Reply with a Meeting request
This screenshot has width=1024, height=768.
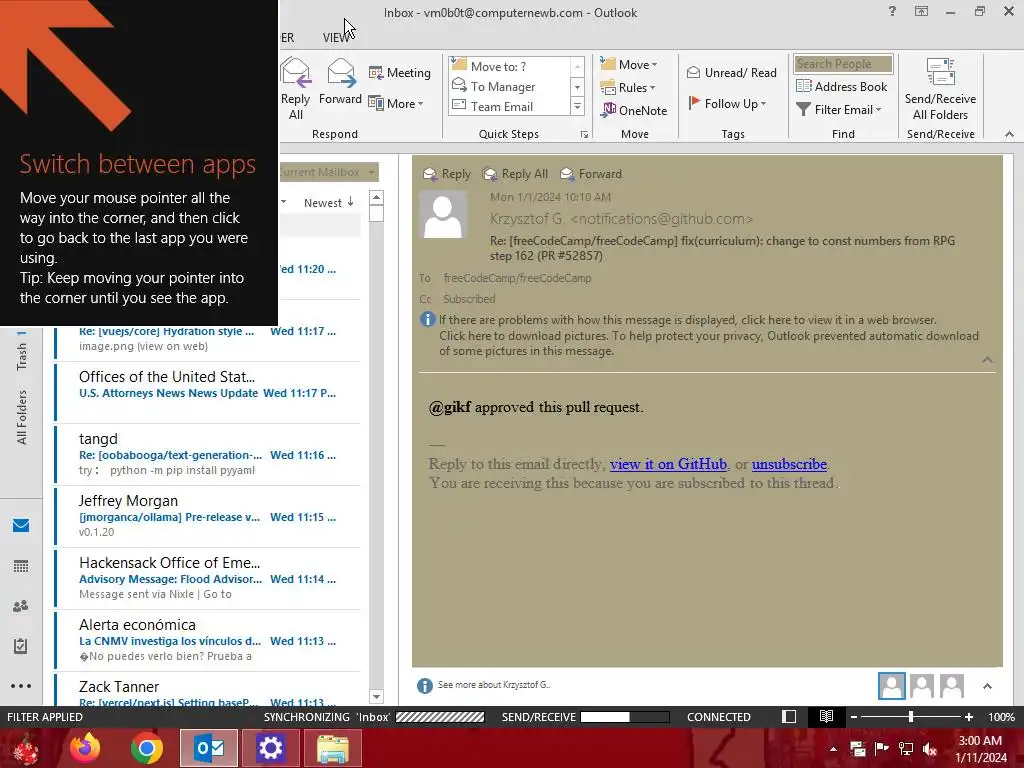pos(400,72)
